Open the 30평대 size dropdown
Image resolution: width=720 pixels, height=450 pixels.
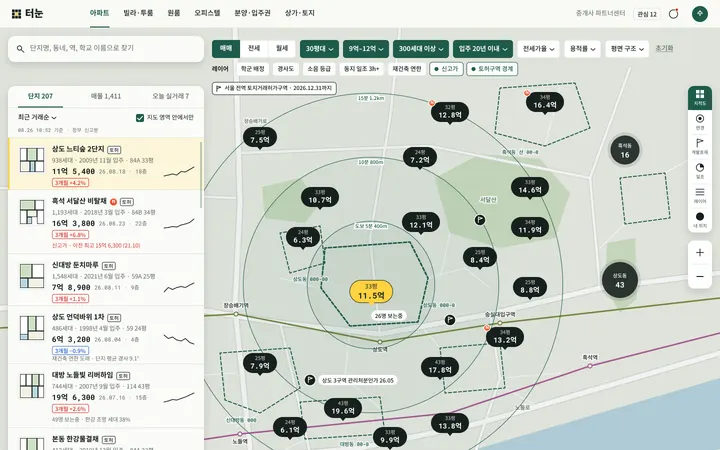coord(319,49)
